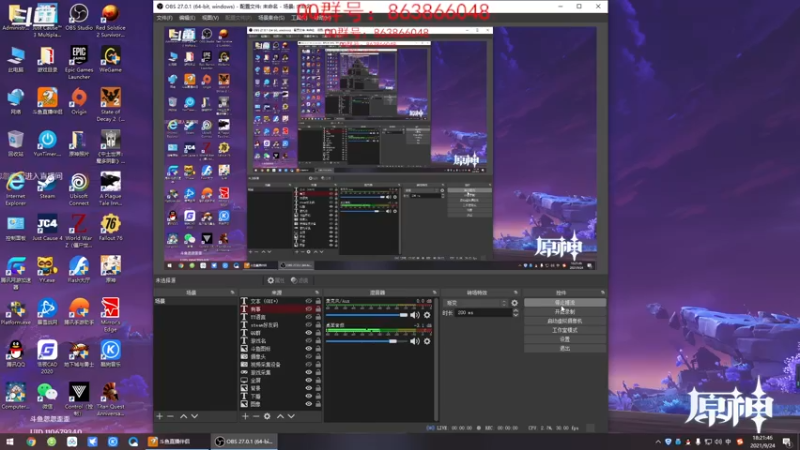Open transition properties gear next to 渐变
The height and width of the screenshot is (450, 800).
point(514,303)
